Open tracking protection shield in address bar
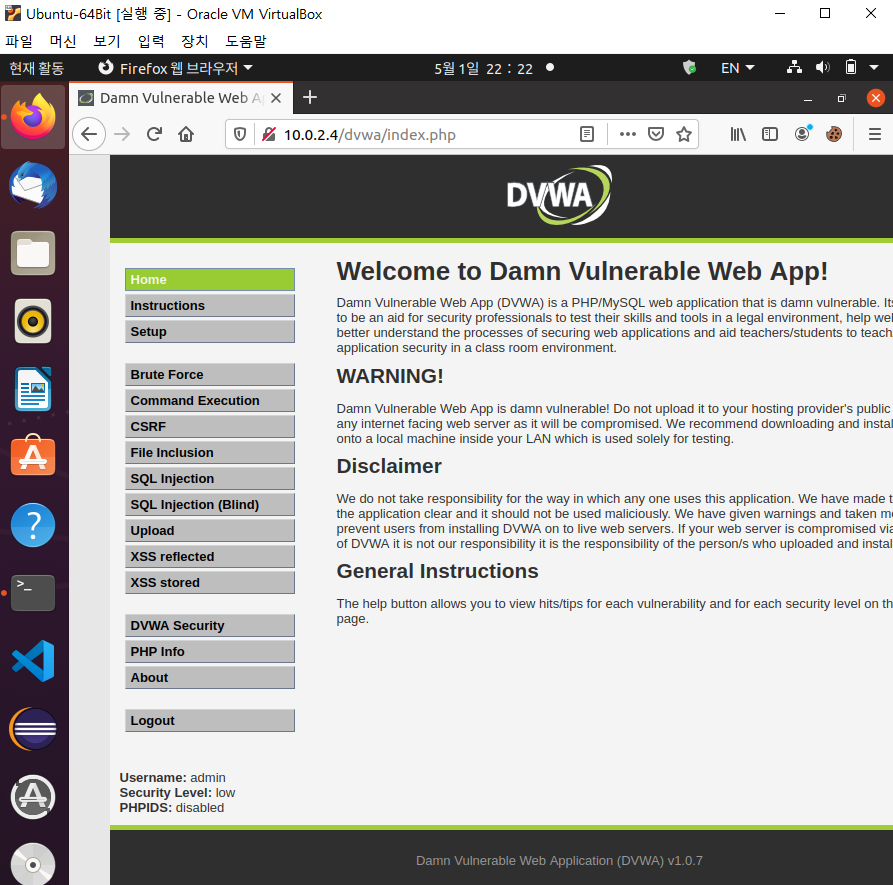 pos(240,134)
